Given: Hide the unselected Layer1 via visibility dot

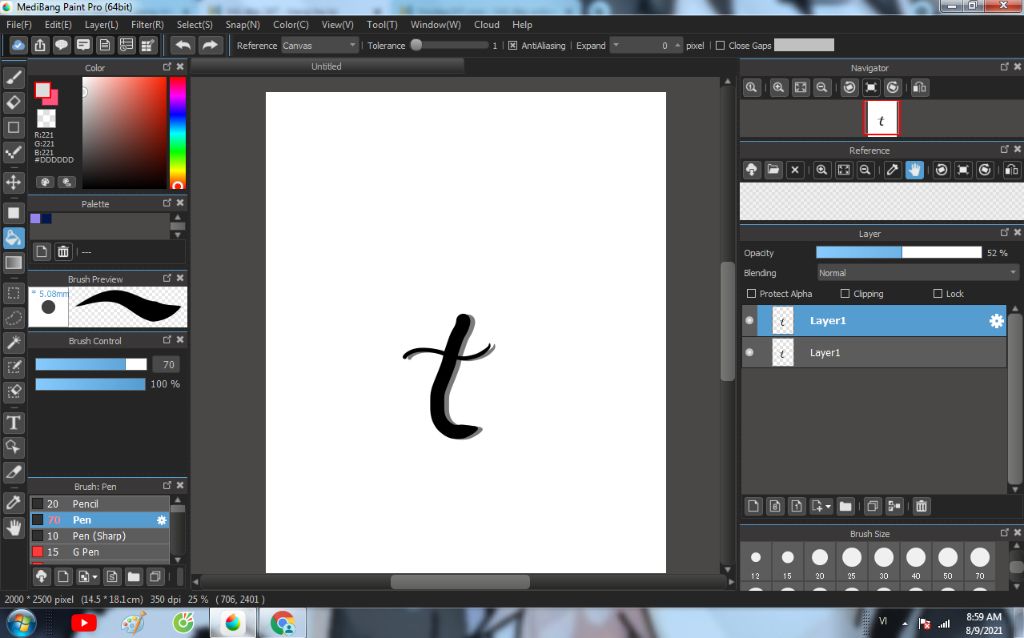Looking at the screenshot, I should click(750, 353).
